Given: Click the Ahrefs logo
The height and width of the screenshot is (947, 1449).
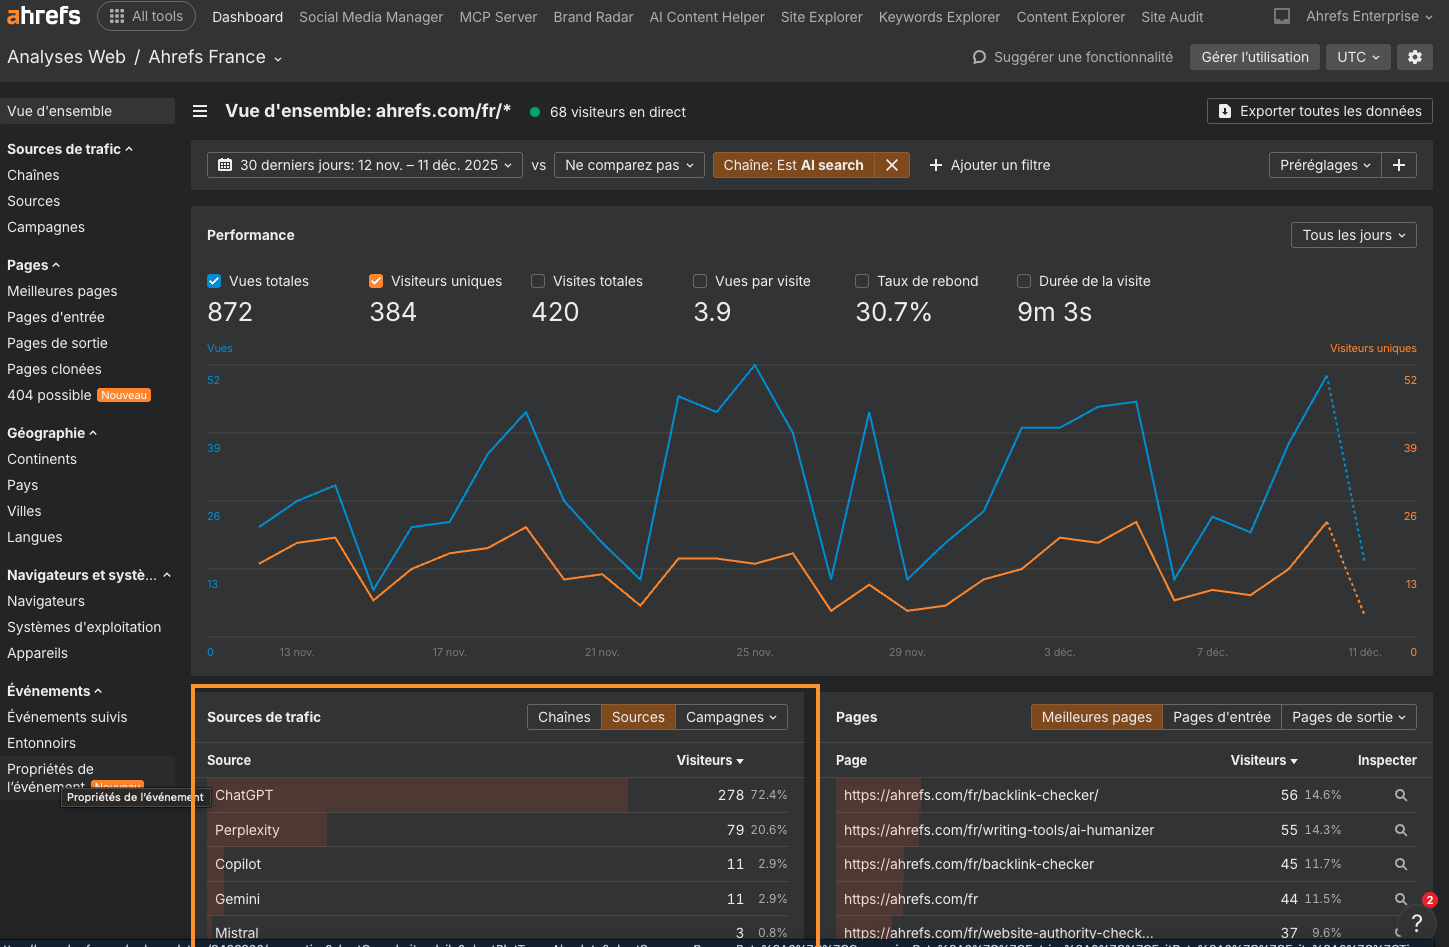Looking at the screenshot, I should (44, 16).
